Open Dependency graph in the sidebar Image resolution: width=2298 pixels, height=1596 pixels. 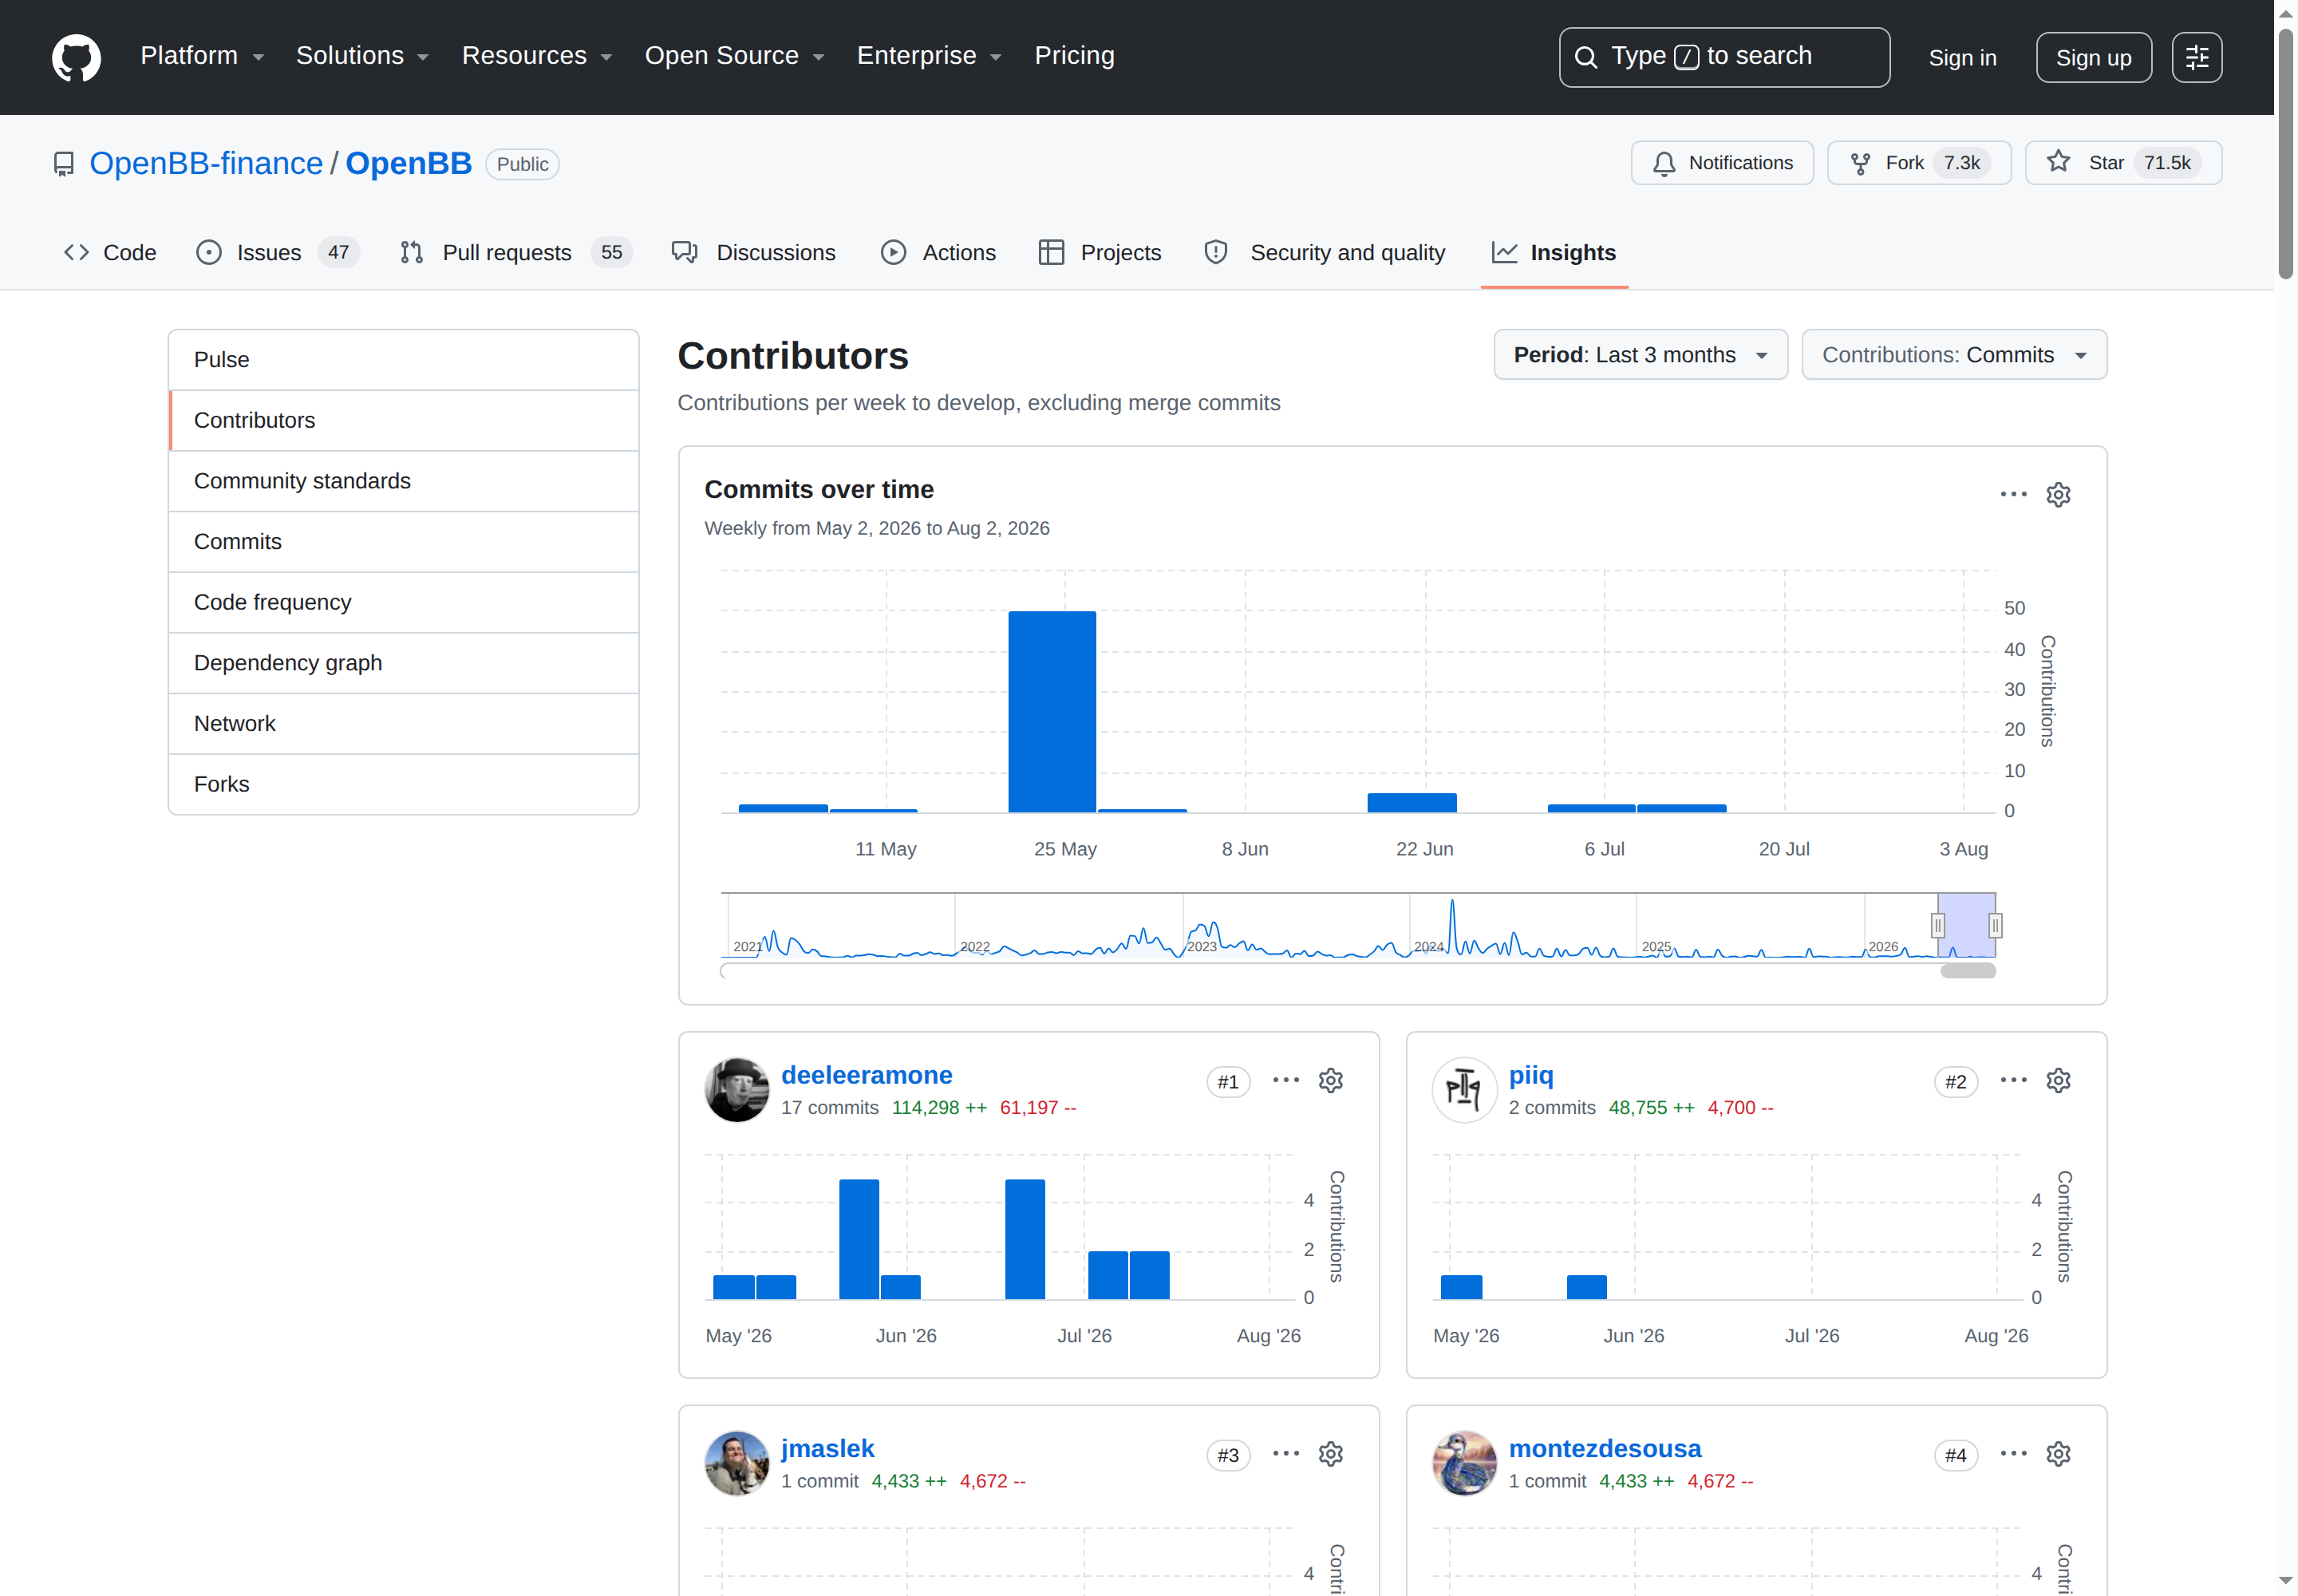(x=404, y=663)
